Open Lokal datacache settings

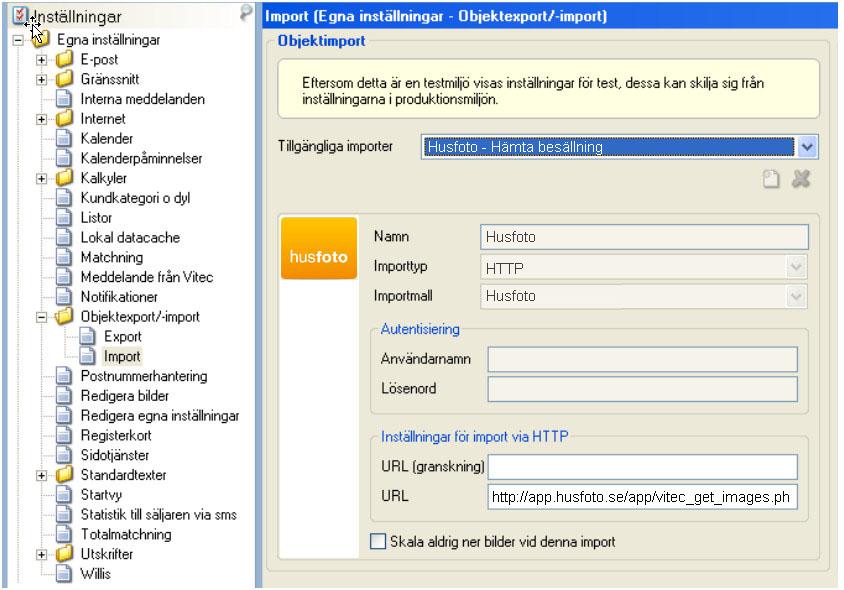tap(130, 237)
